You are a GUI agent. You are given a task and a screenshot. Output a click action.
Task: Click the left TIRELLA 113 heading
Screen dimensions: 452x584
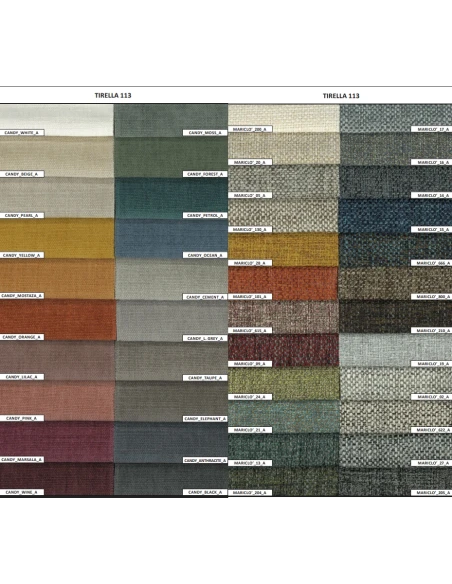coord(113,95)
